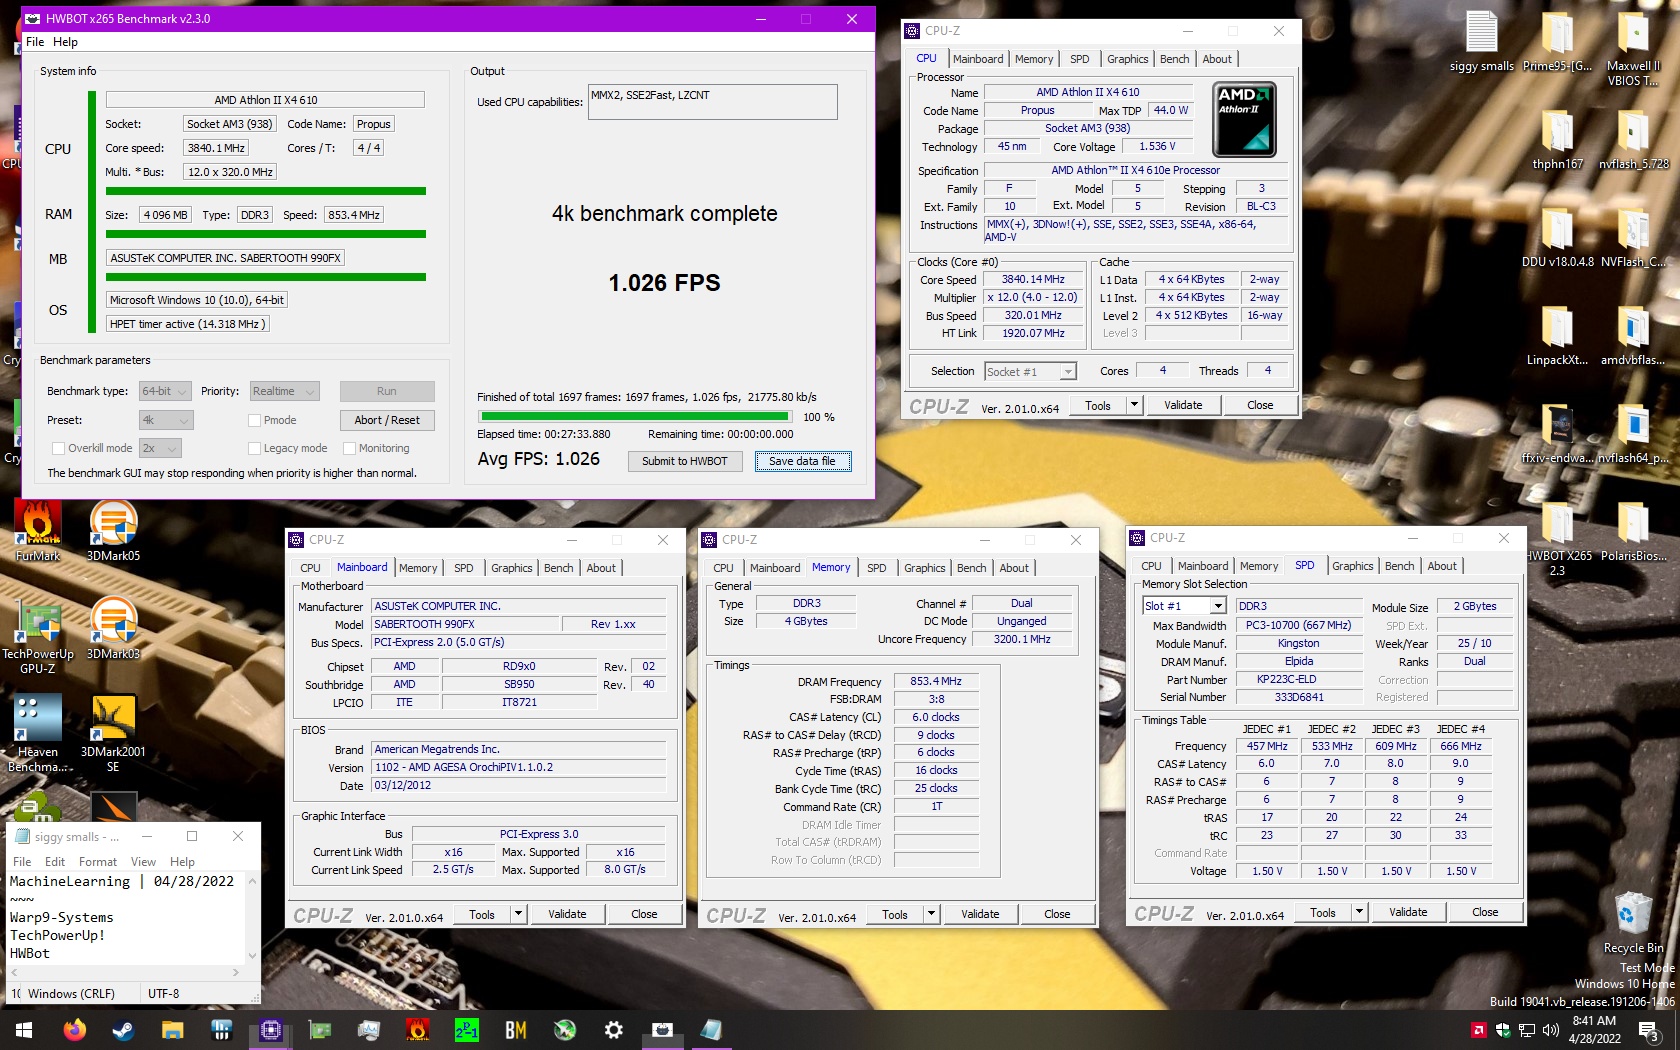
Task: Expand Tools arrow in Mainboard window
Action: [x=518, y=914]
